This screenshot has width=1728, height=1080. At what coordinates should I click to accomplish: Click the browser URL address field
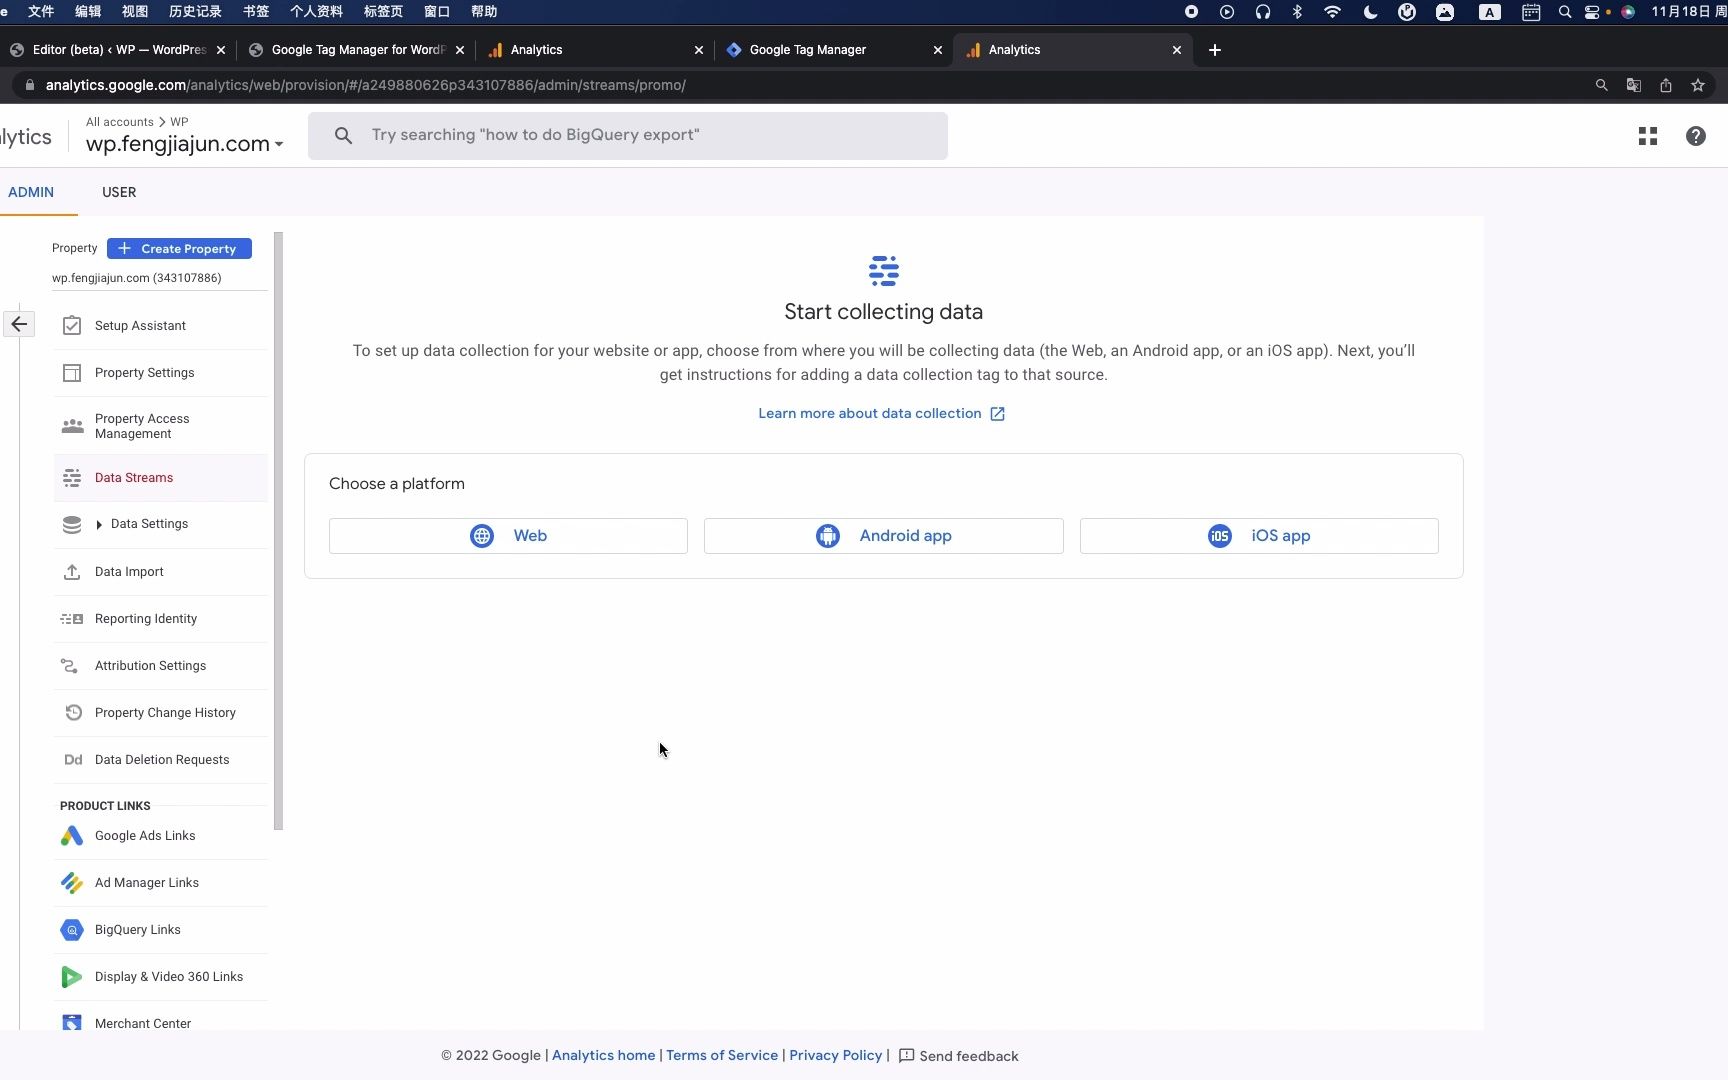[800, 85]
